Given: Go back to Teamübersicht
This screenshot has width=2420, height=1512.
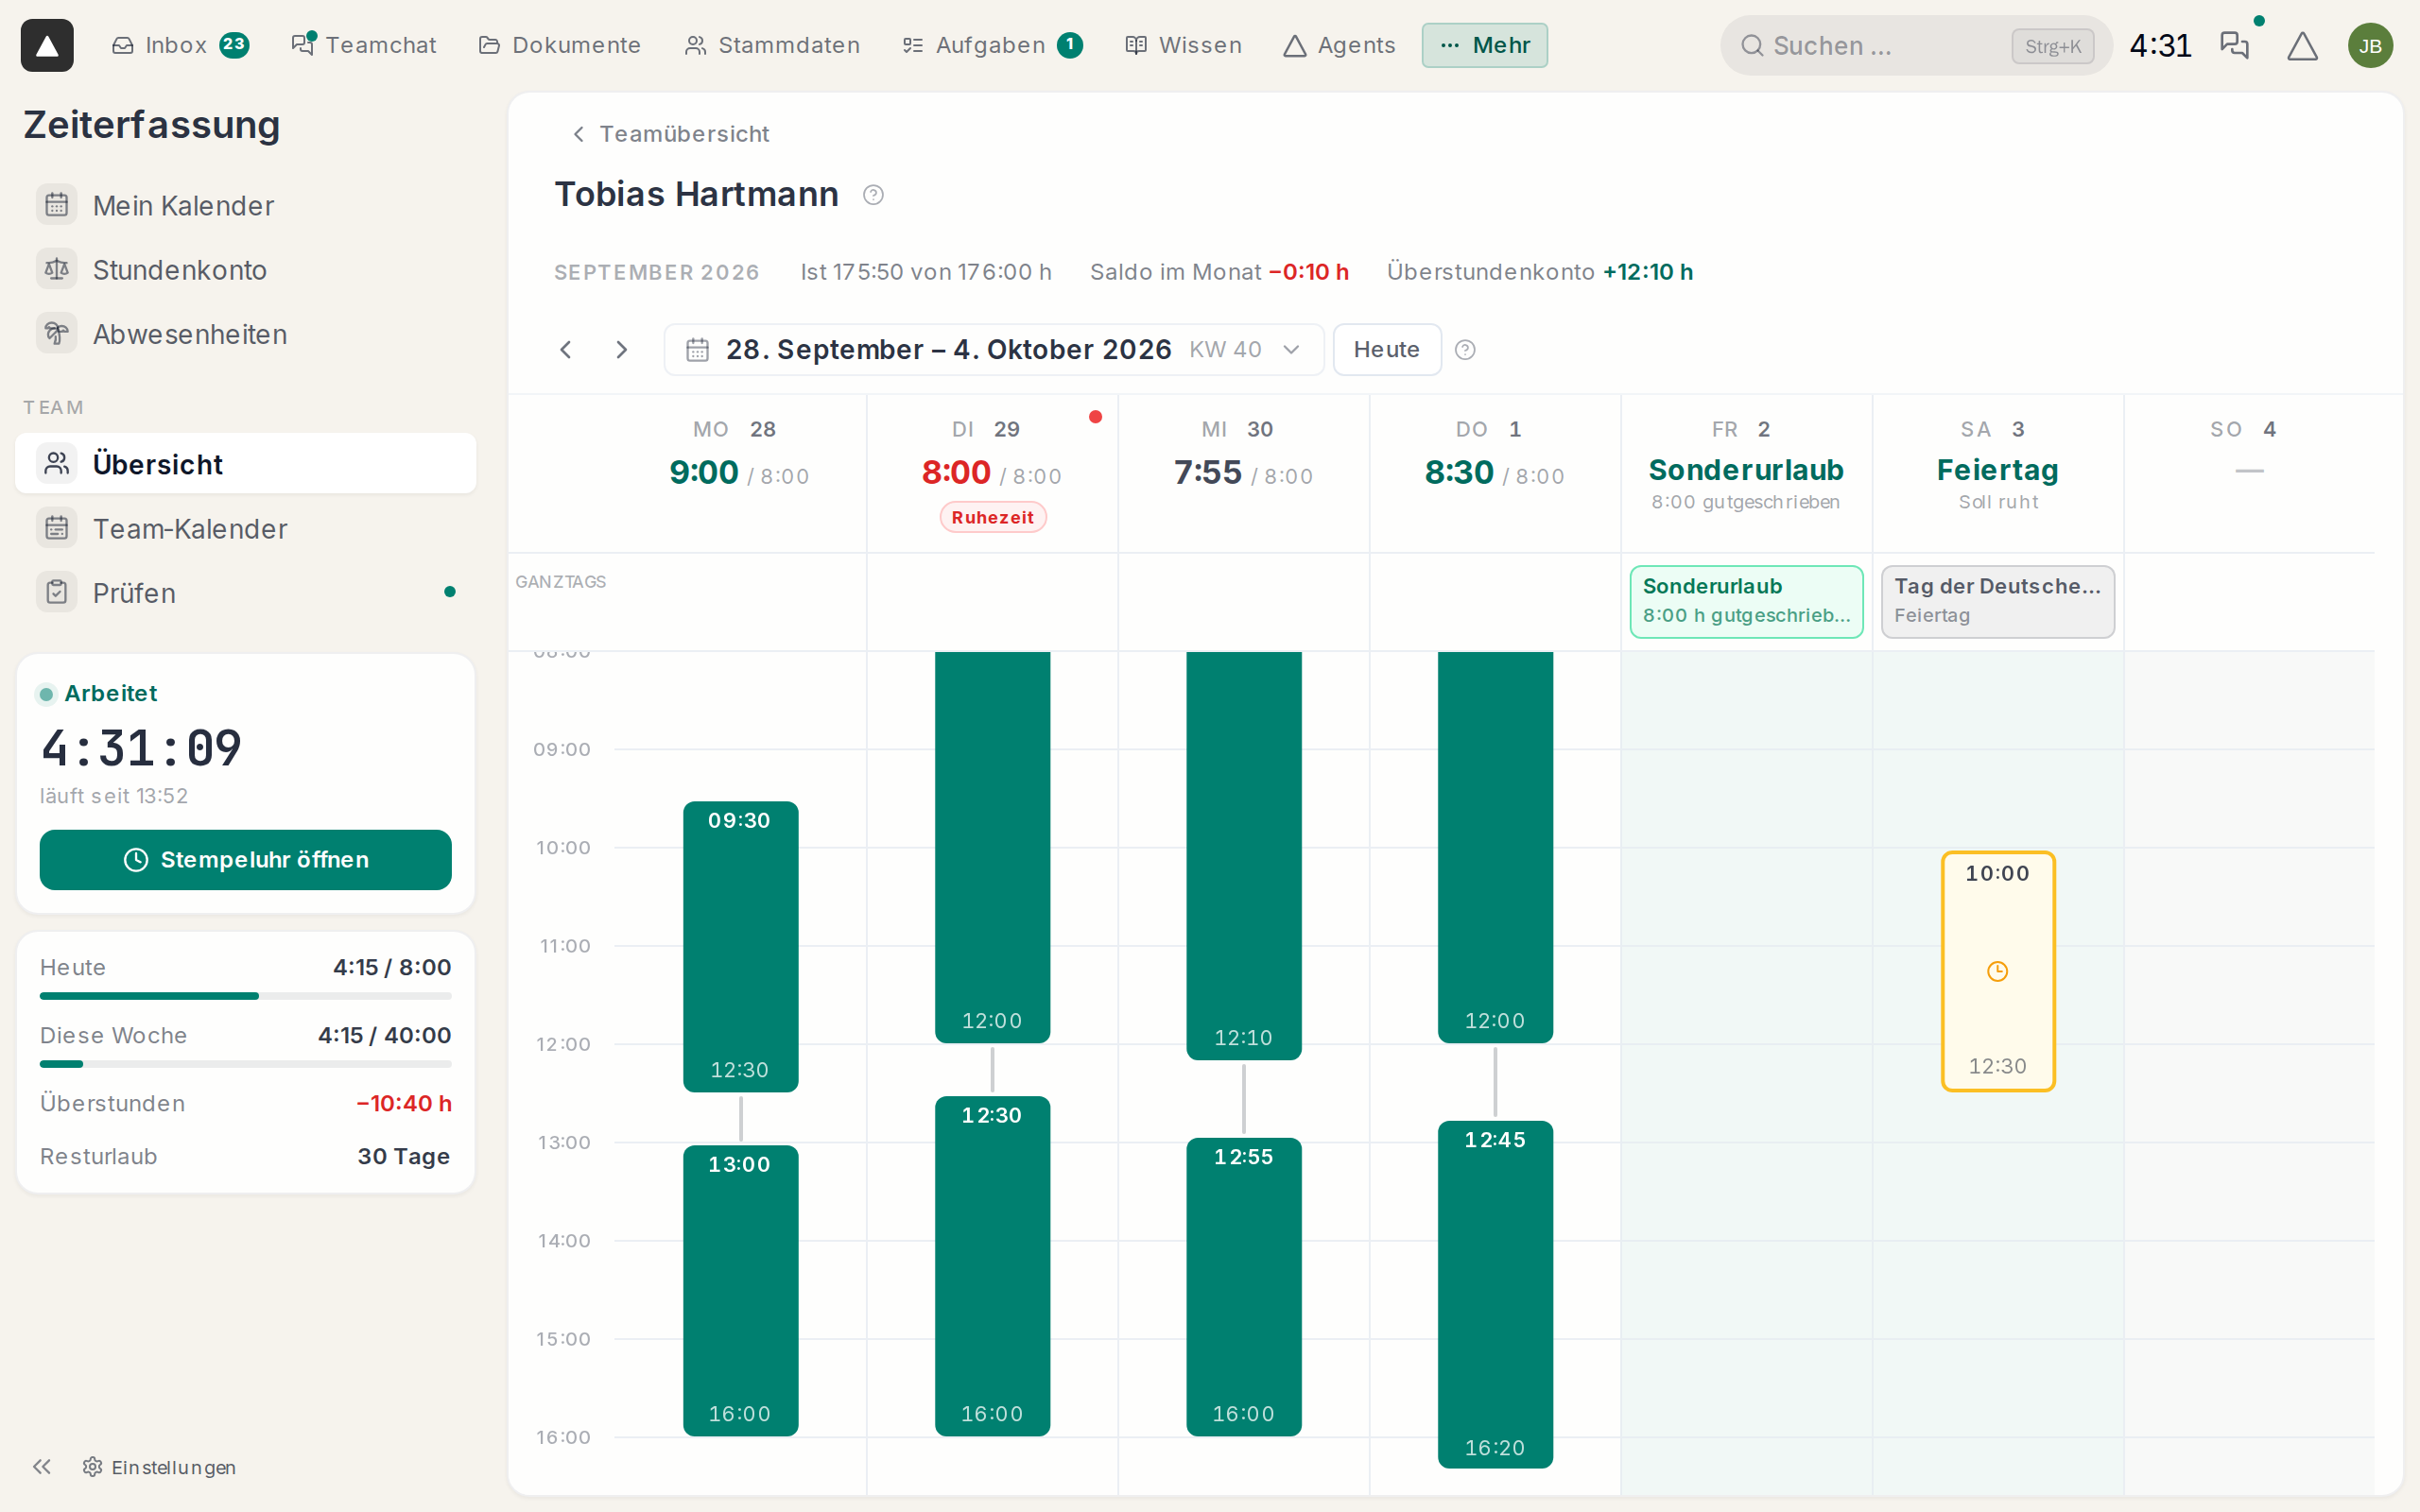Looking at the screenshot, I should 670,134.
